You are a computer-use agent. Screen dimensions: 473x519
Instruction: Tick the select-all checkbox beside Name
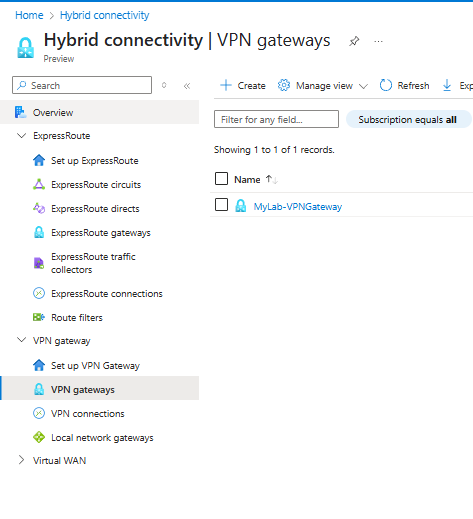tap(221, 179)
